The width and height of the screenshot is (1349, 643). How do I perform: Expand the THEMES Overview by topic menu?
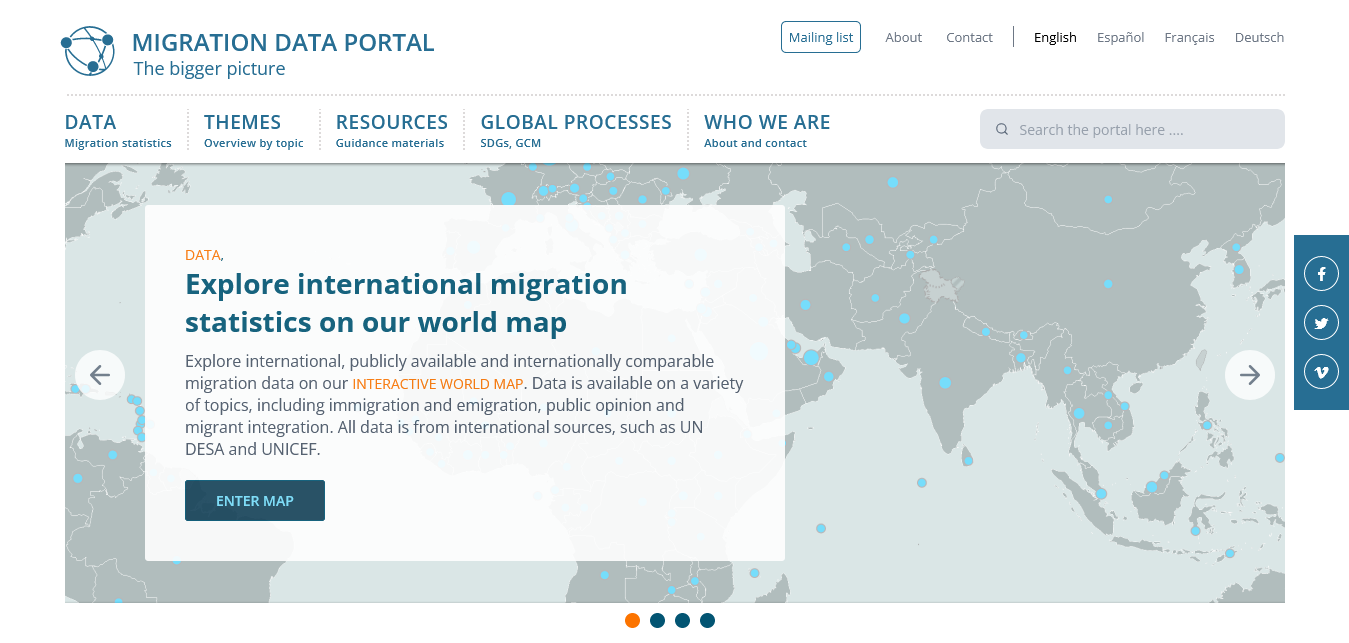(x=253, y=130)
